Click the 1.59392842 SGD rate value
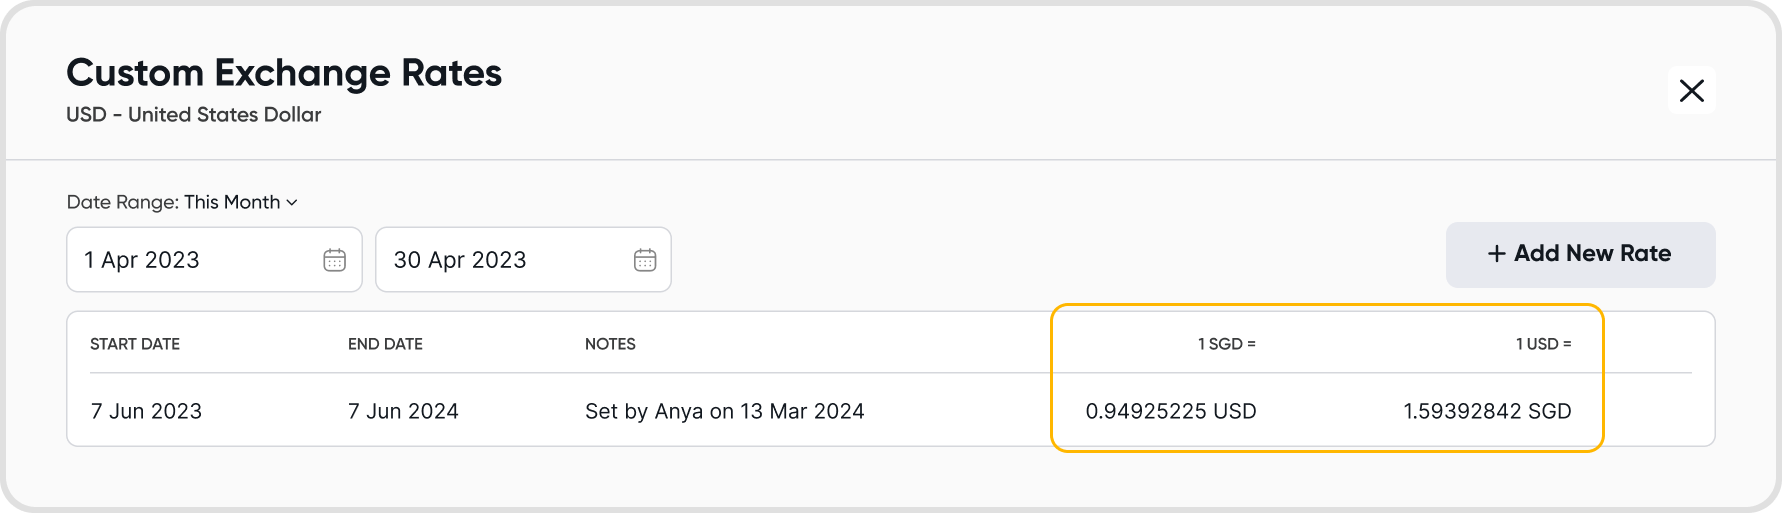This screenshot has height=513, width=1782. tap(1487, 411)
